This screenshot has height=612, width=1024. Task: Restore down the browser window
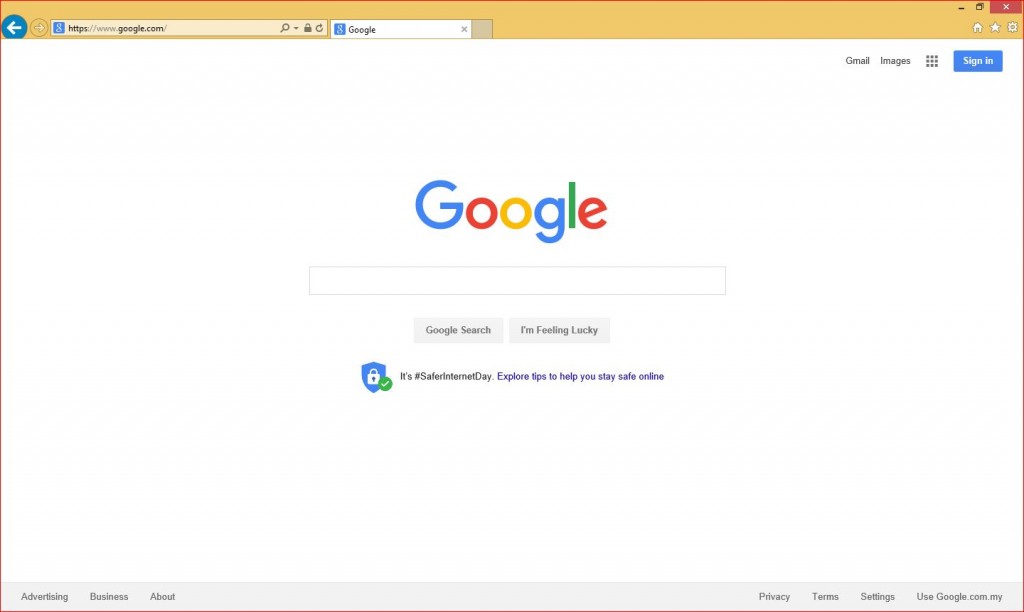click(980, 7)
